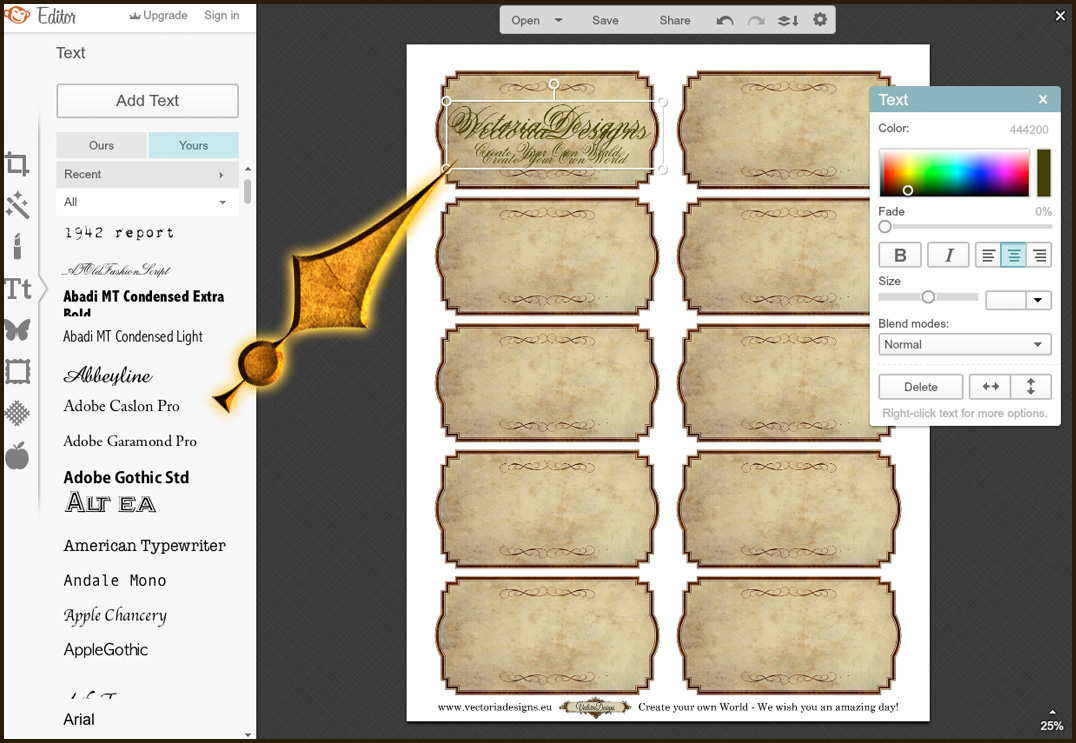Open the Frames tool icon

click(x=17, y=371)
